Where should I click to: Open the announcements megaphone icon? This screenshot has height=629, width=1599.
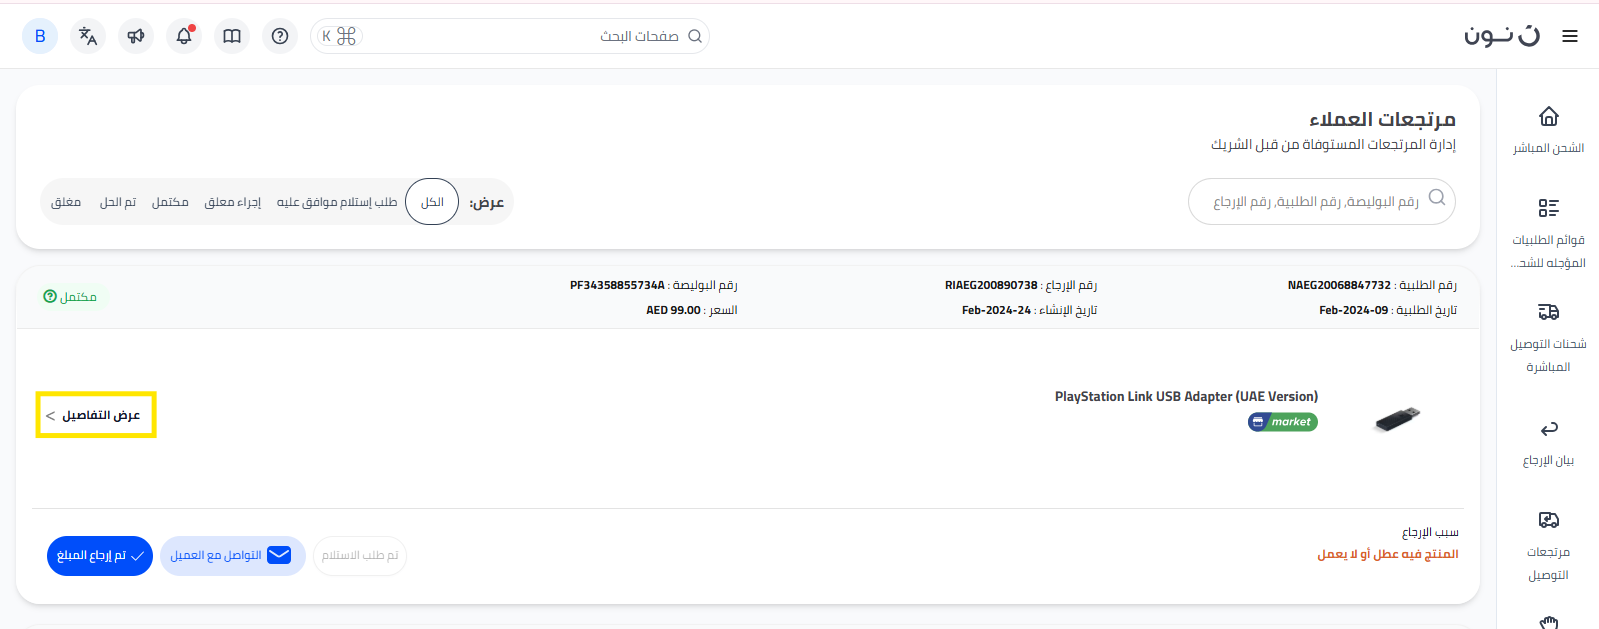136,36
